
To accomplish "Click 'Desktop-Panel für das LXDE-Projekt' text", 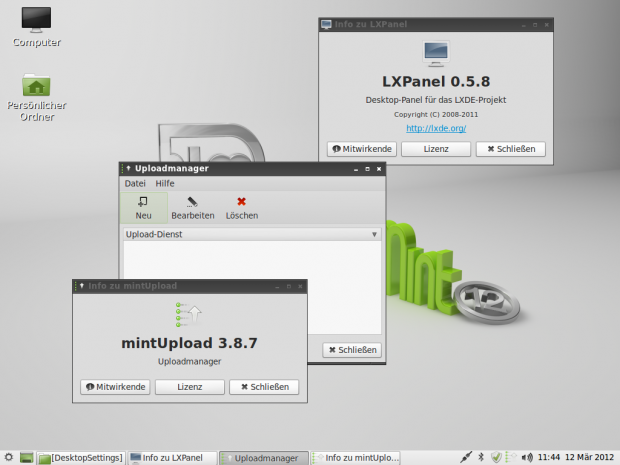I will pyautogui.click(x=436, y=100).
